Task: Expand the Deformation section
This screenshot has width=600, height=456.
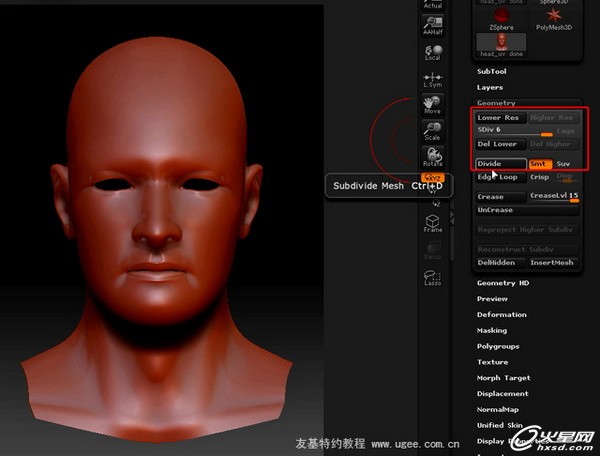Action: (x=501, y=314)
